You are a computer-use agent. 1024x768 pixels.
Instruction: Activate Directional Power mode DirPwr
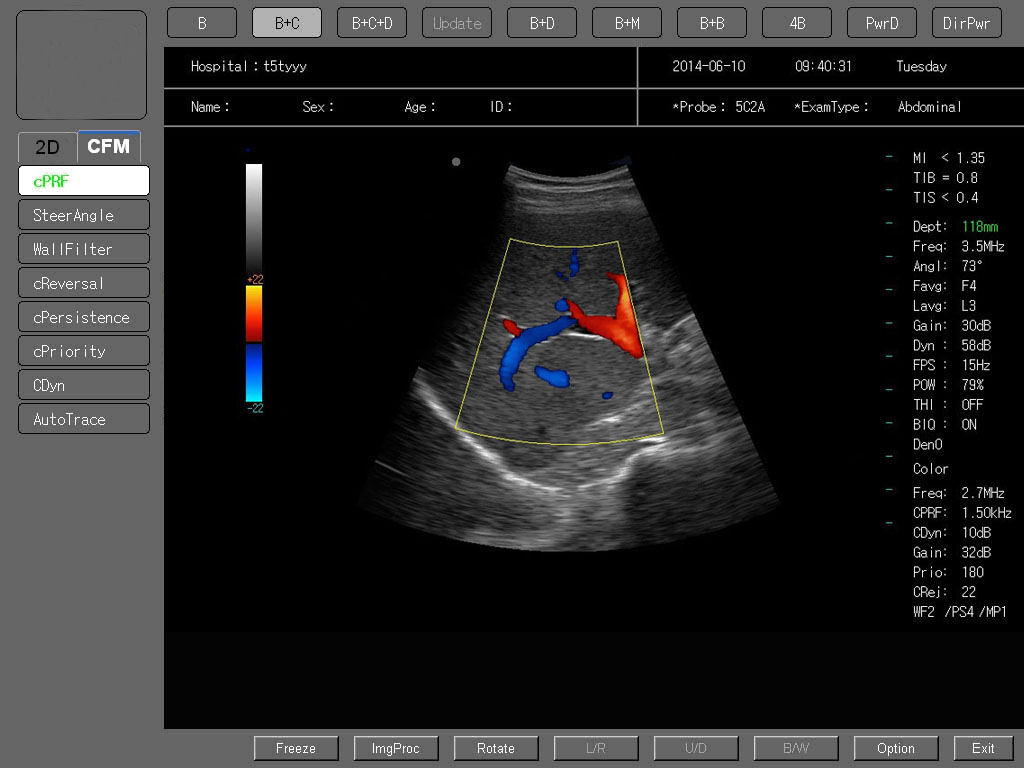[966, 22]
